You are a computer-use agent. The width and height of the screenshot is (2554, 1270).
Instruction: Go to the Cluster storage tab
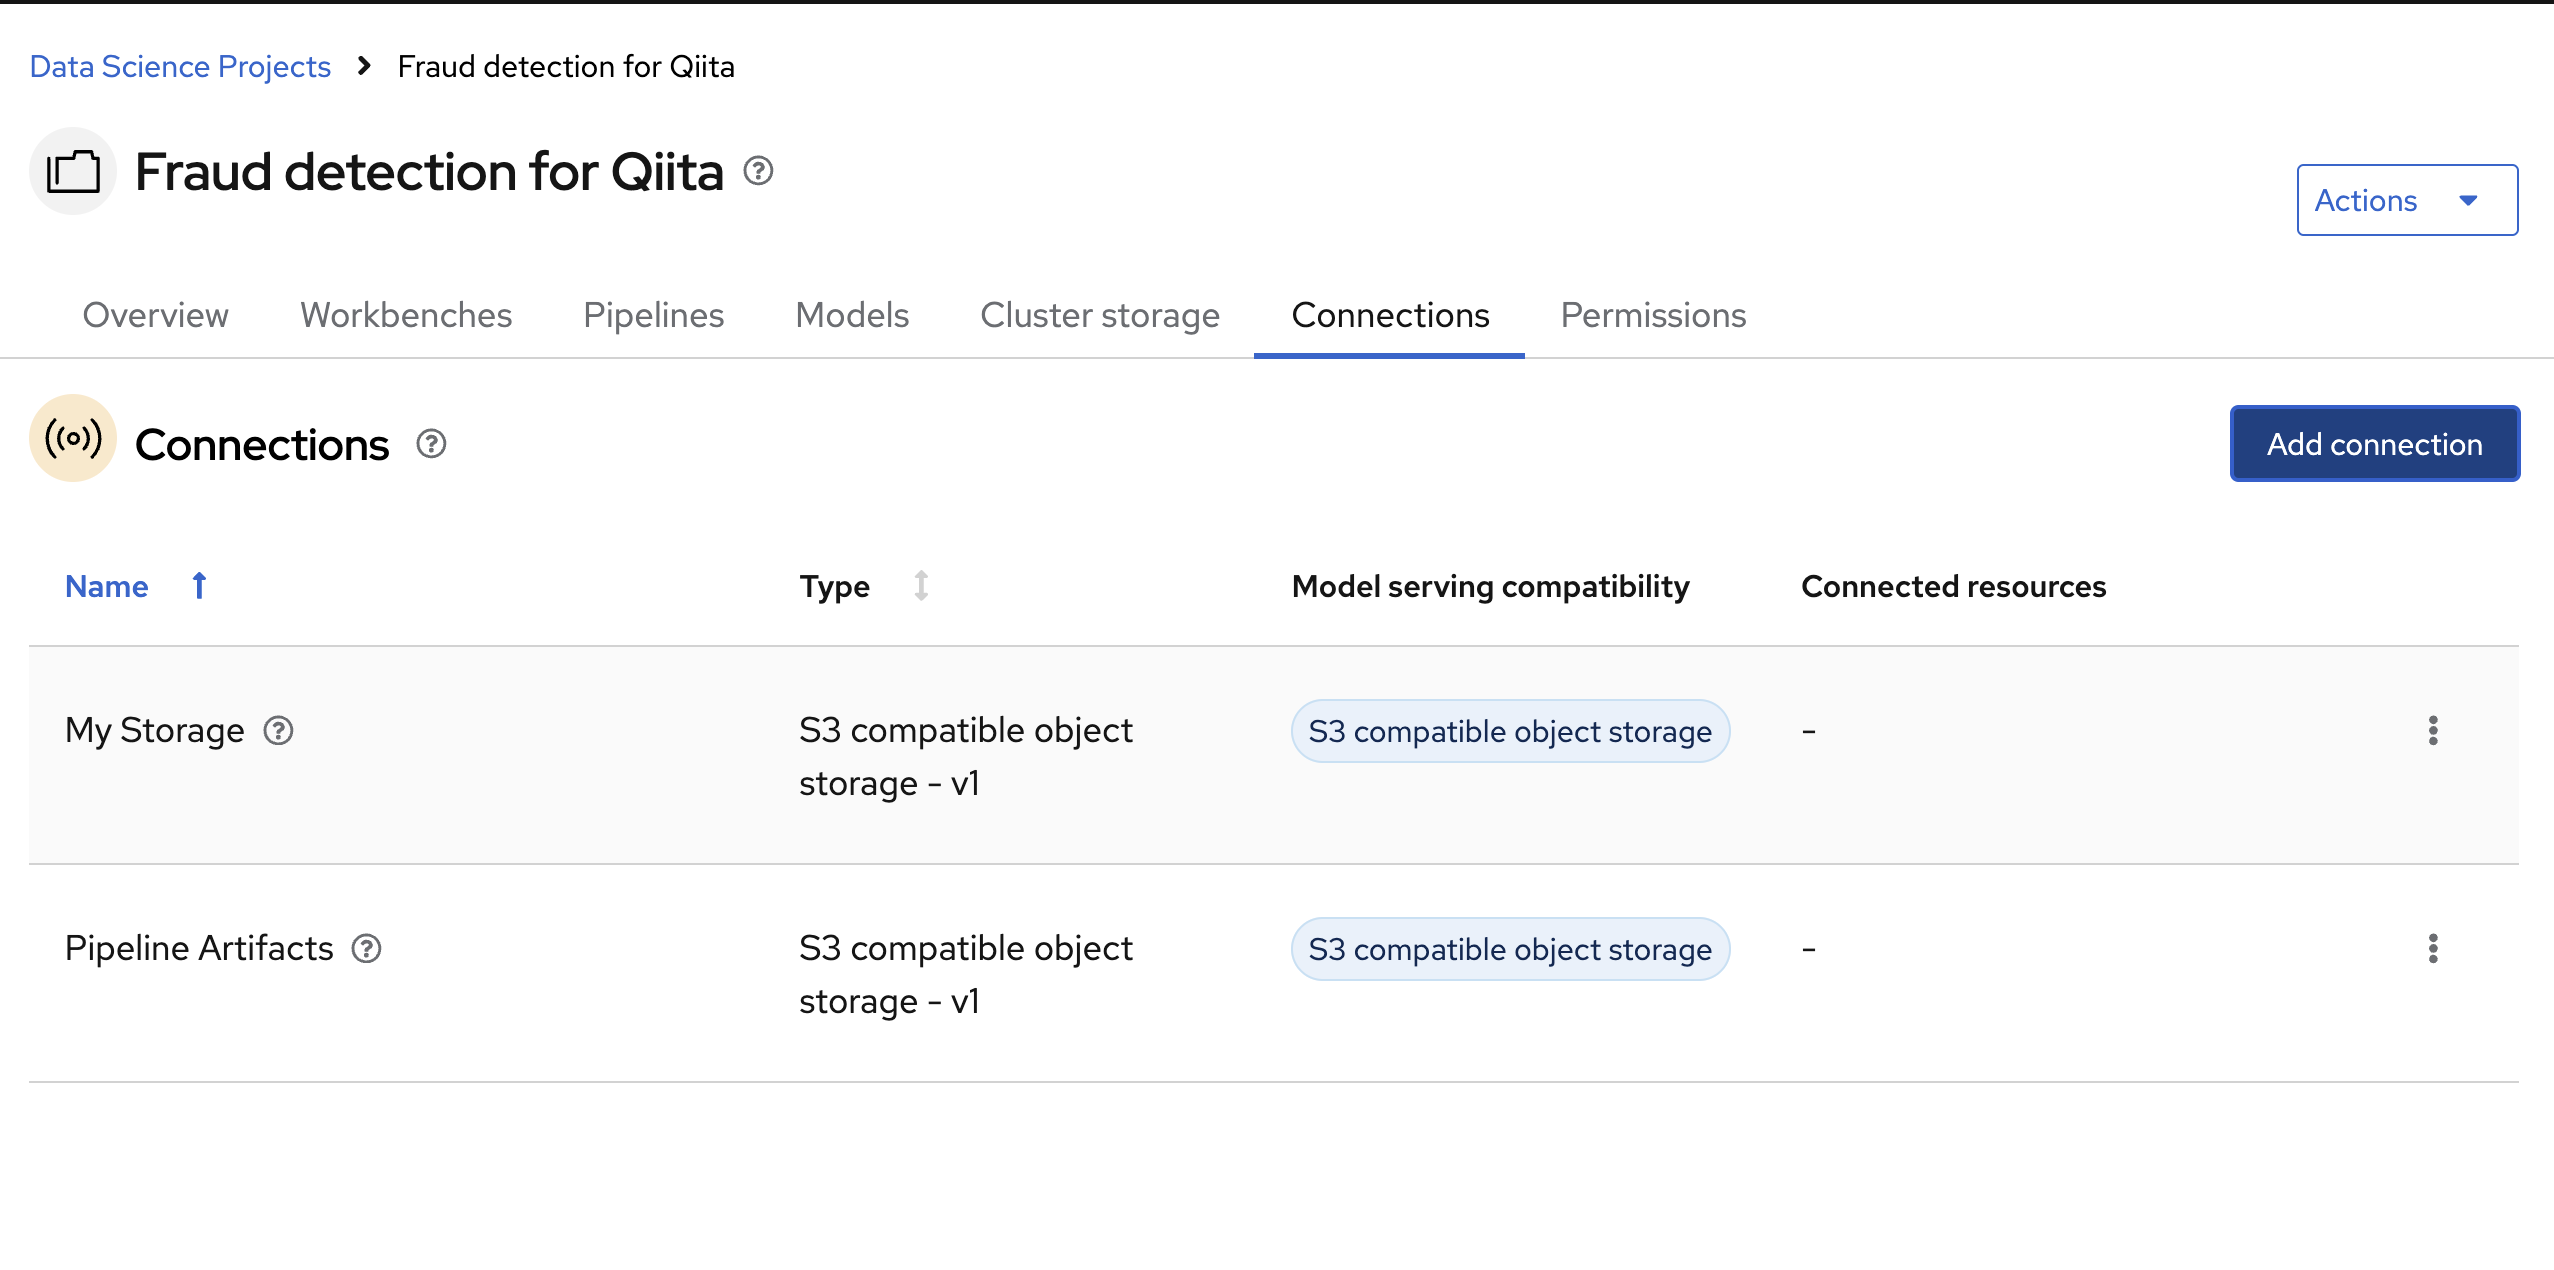[x=1099, y=316]
